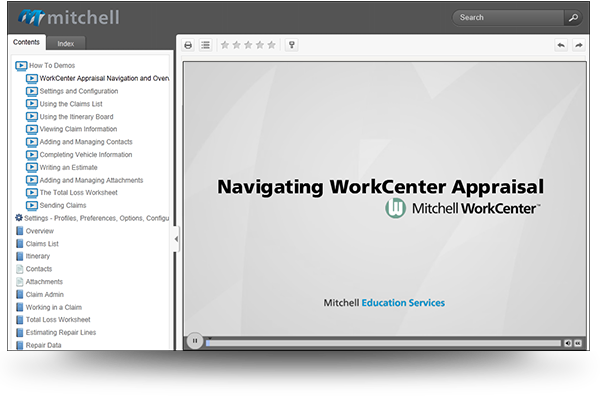This screenshot has width=600, height=396.
Task: Click the video slide titled Navigating WorkCenter Appraisal
Action: pos(385,199)
